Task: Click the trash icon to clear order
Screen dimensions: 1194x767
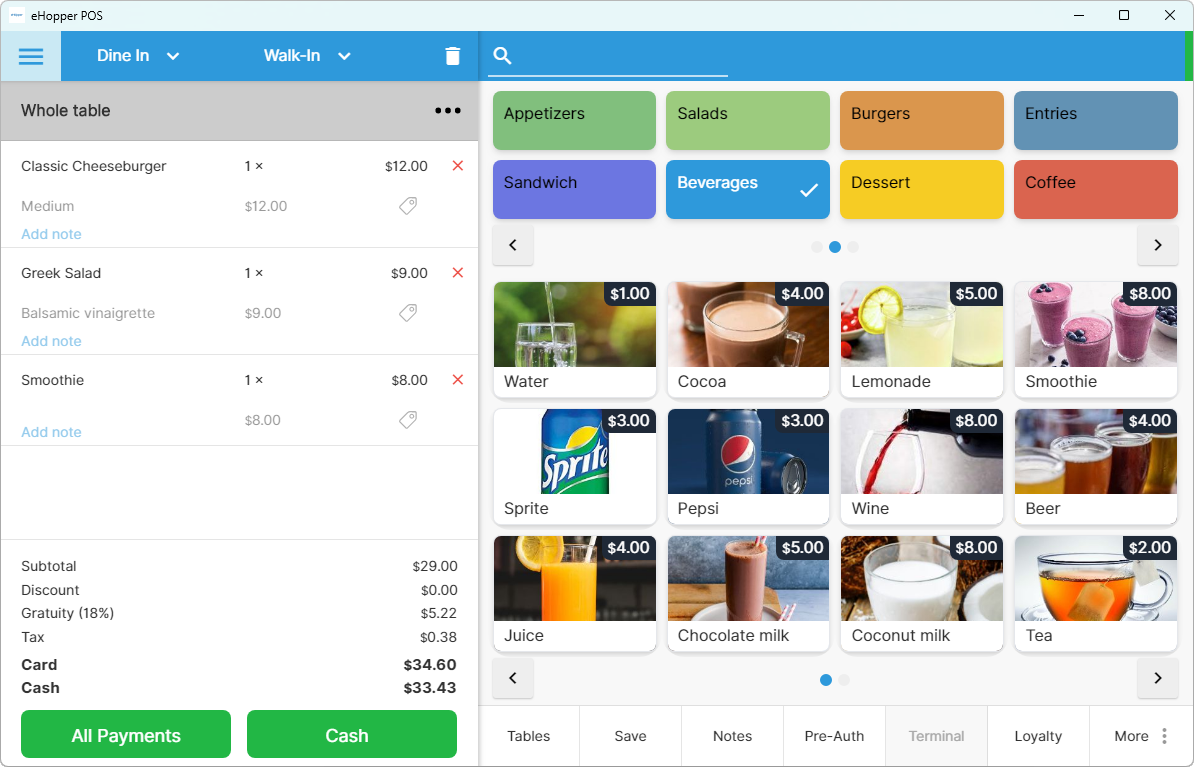Action: coord(453,56)
